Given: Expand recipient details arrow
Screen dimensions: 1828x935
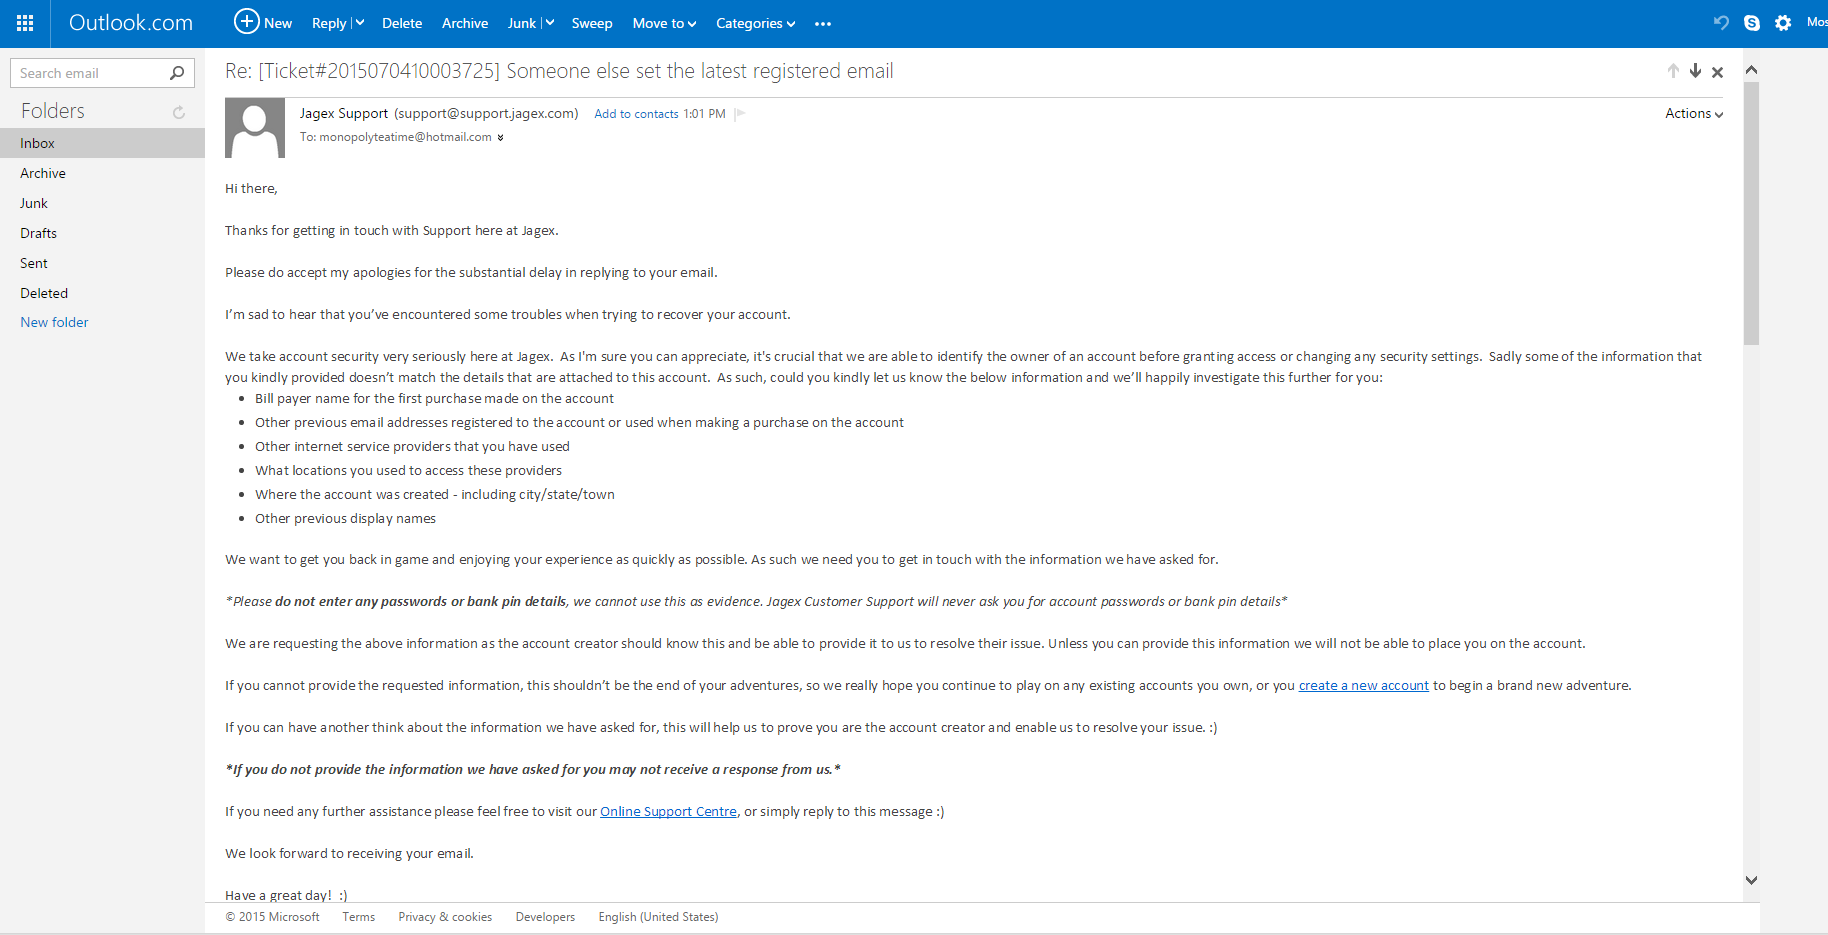Looking at the screenshot, I should click(x=500, y=138).
